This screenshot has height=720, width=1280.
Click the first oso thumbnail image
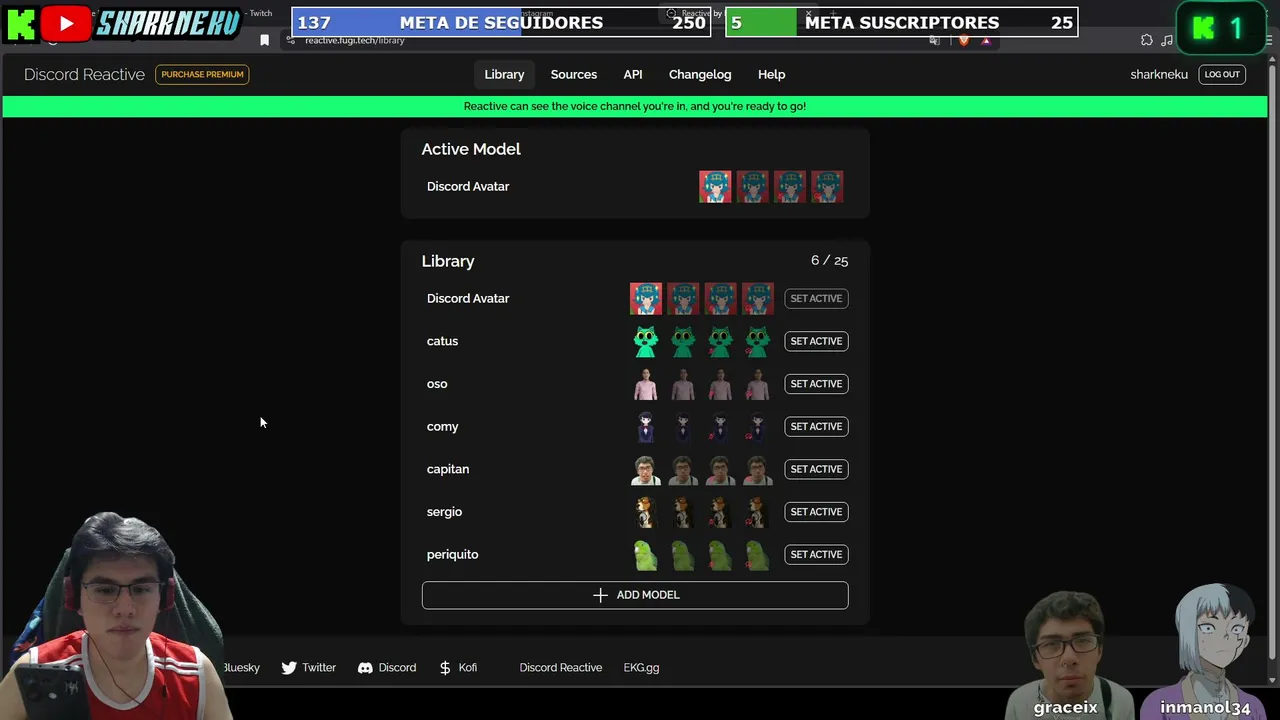646,384
